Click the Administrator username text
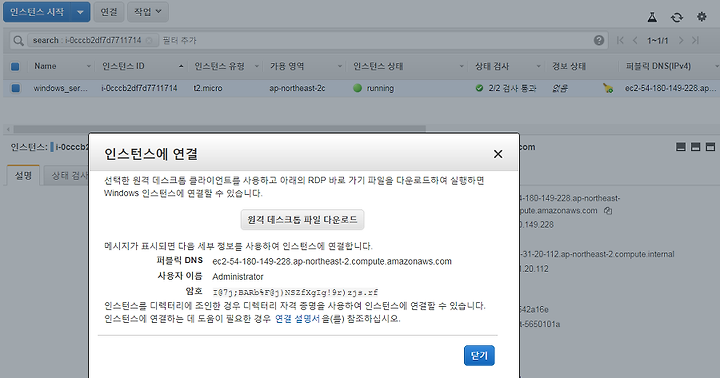 [238, 277]
